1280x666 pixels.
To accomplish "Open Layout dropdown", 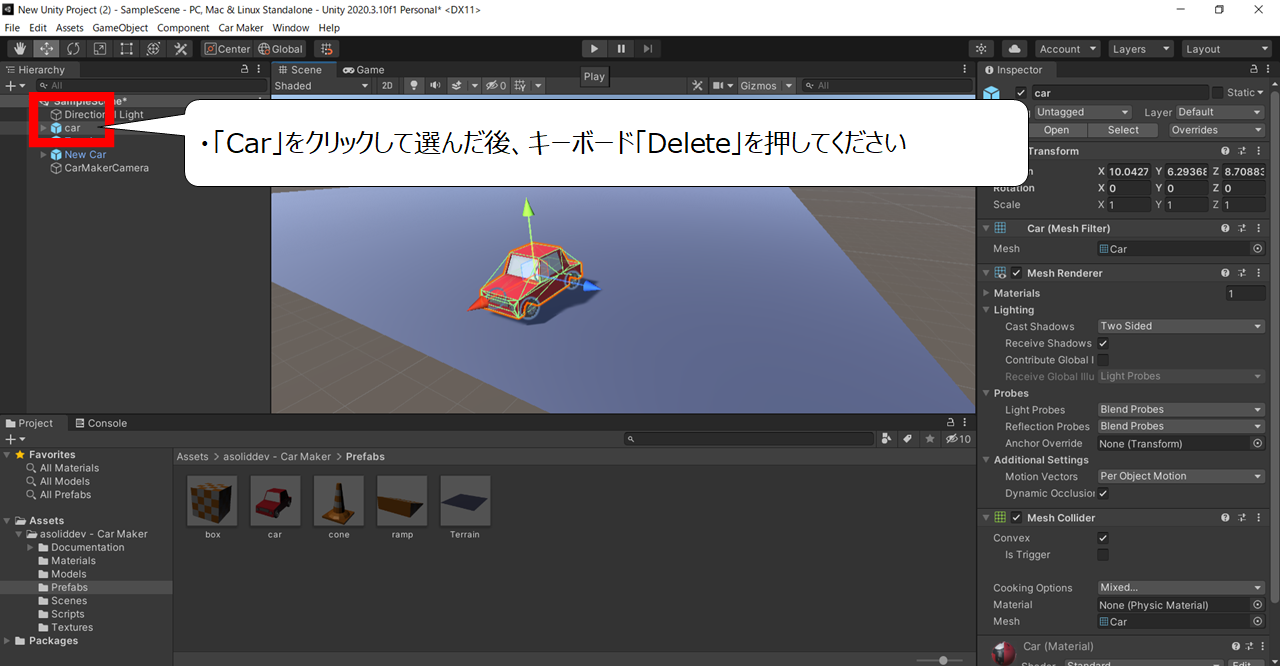I will [1225, 49].
